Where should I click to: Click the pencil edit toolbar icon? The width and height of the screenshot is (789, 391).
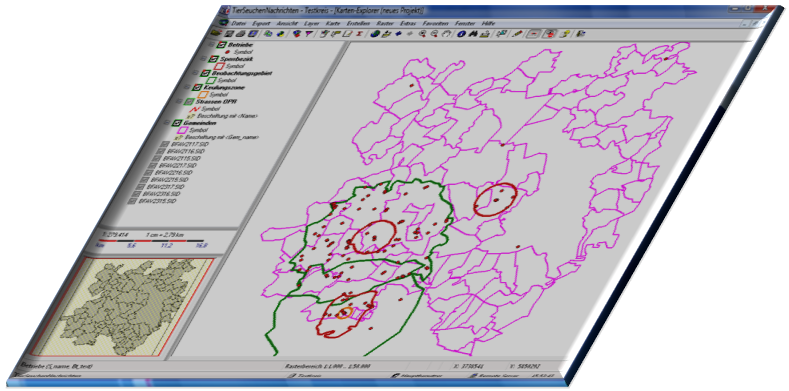tap(517, 34)
